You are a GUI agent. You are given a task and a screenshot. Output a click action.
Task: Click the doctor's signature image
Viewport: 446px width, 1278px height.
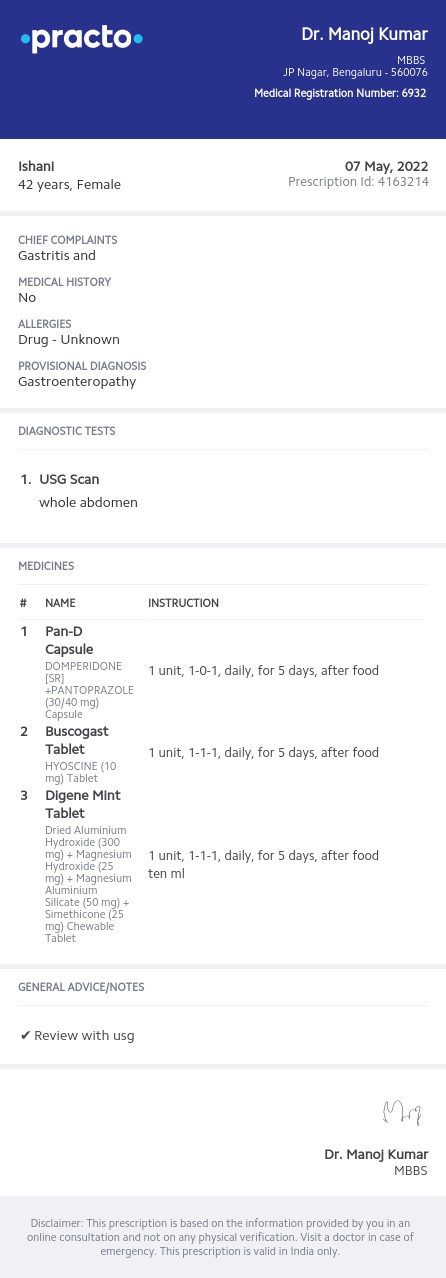click(402, 1111)
